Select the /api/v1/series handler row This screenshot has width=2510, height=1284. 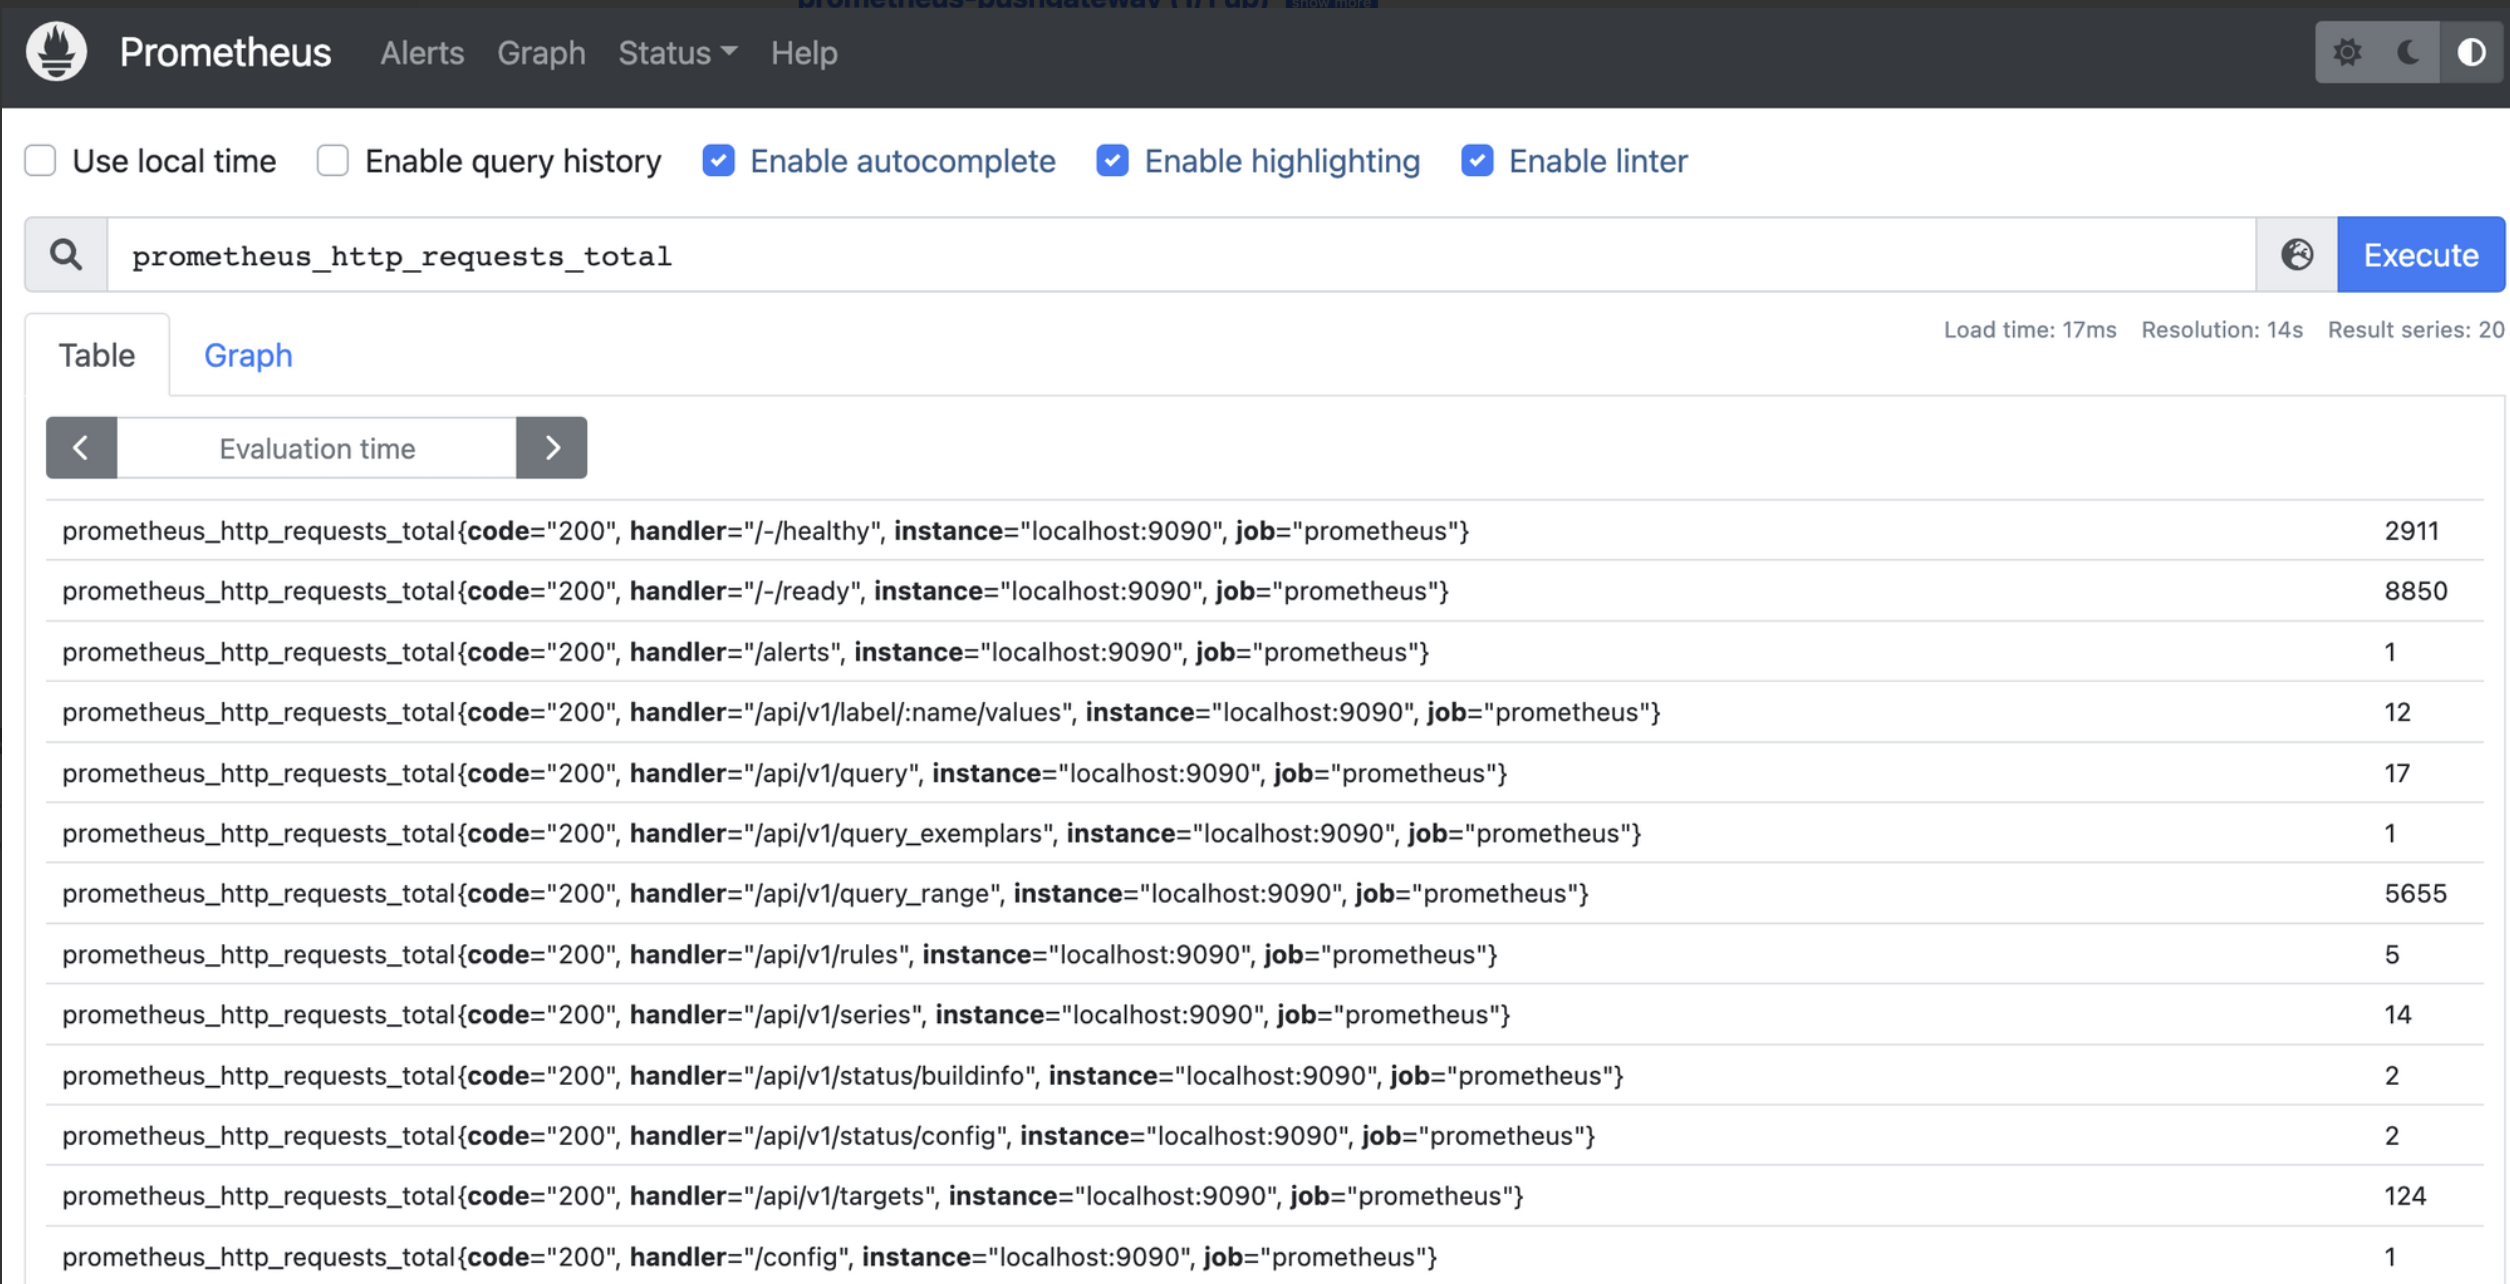pyautogui.click(x=1265, y=1014)
